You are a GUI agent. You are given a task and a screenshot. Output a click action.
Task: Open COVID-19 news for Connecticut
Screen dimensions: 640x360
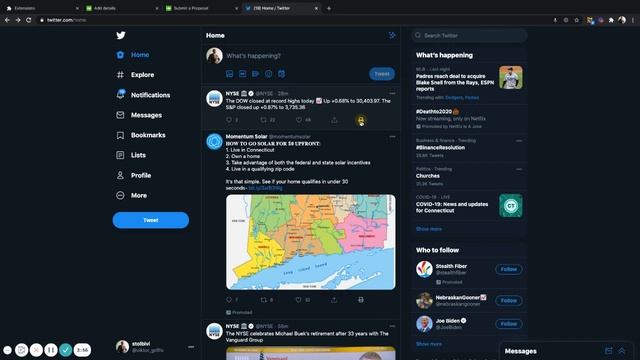(x=469, y=205)
